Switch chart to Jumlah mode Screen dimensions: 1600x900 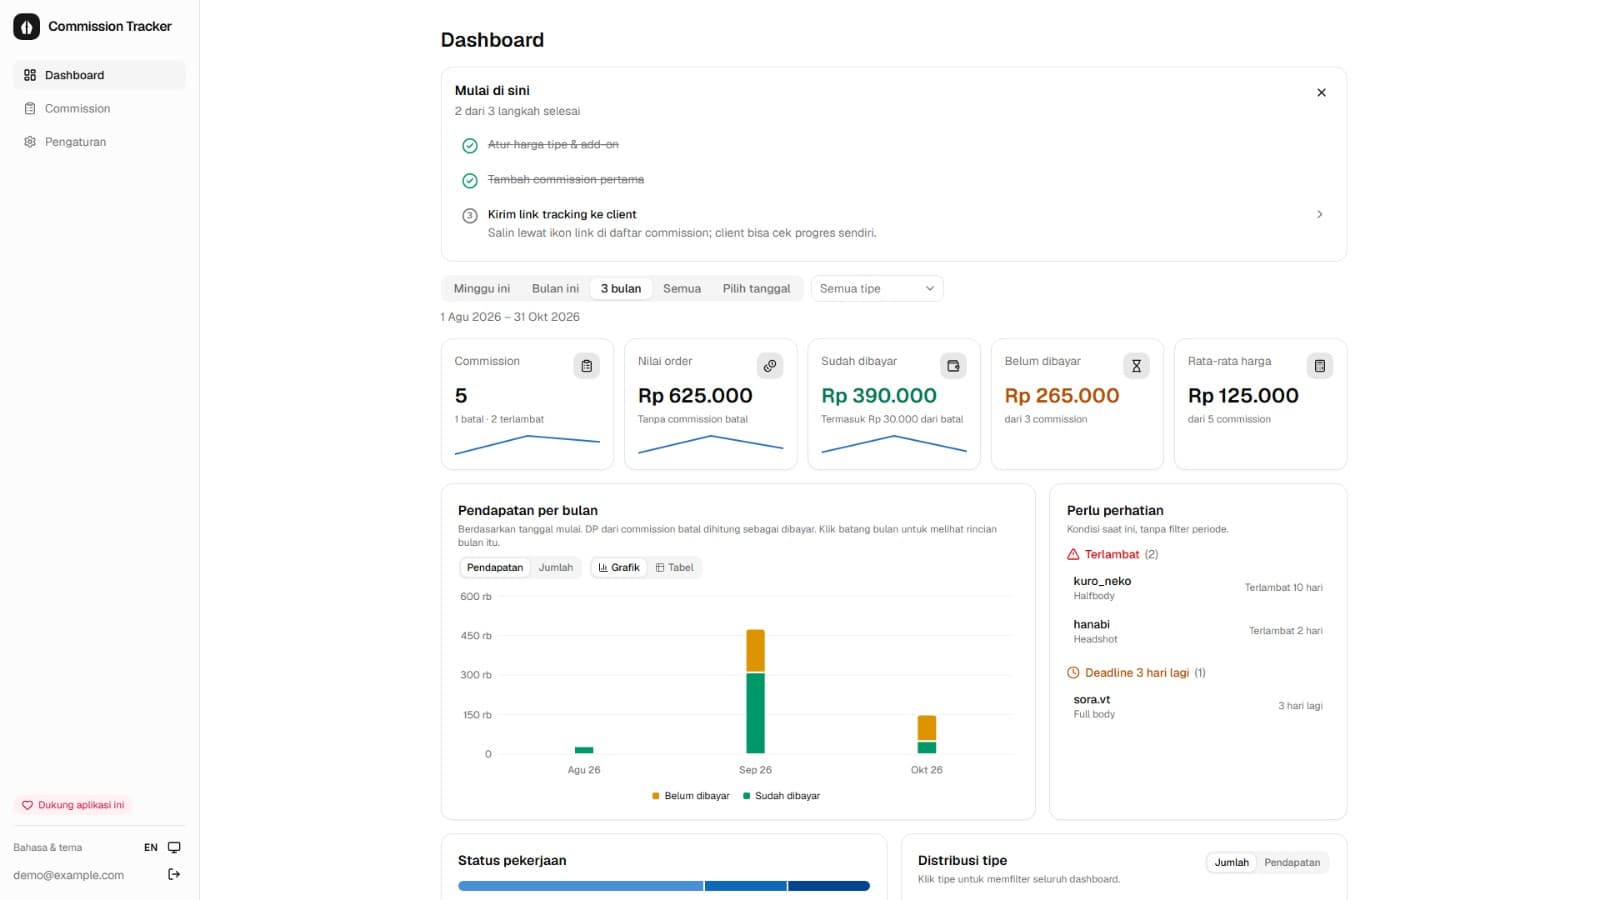click(x=556, y=567)
